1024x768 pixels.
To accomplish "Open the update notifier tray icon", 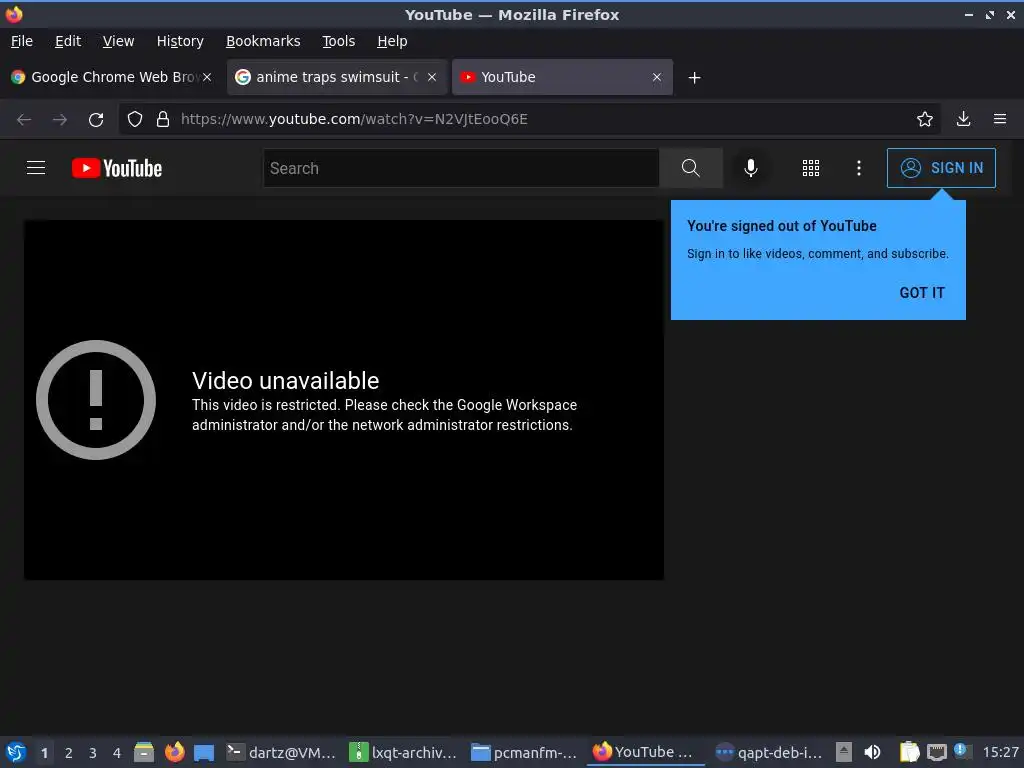I will tap(961, 750).
